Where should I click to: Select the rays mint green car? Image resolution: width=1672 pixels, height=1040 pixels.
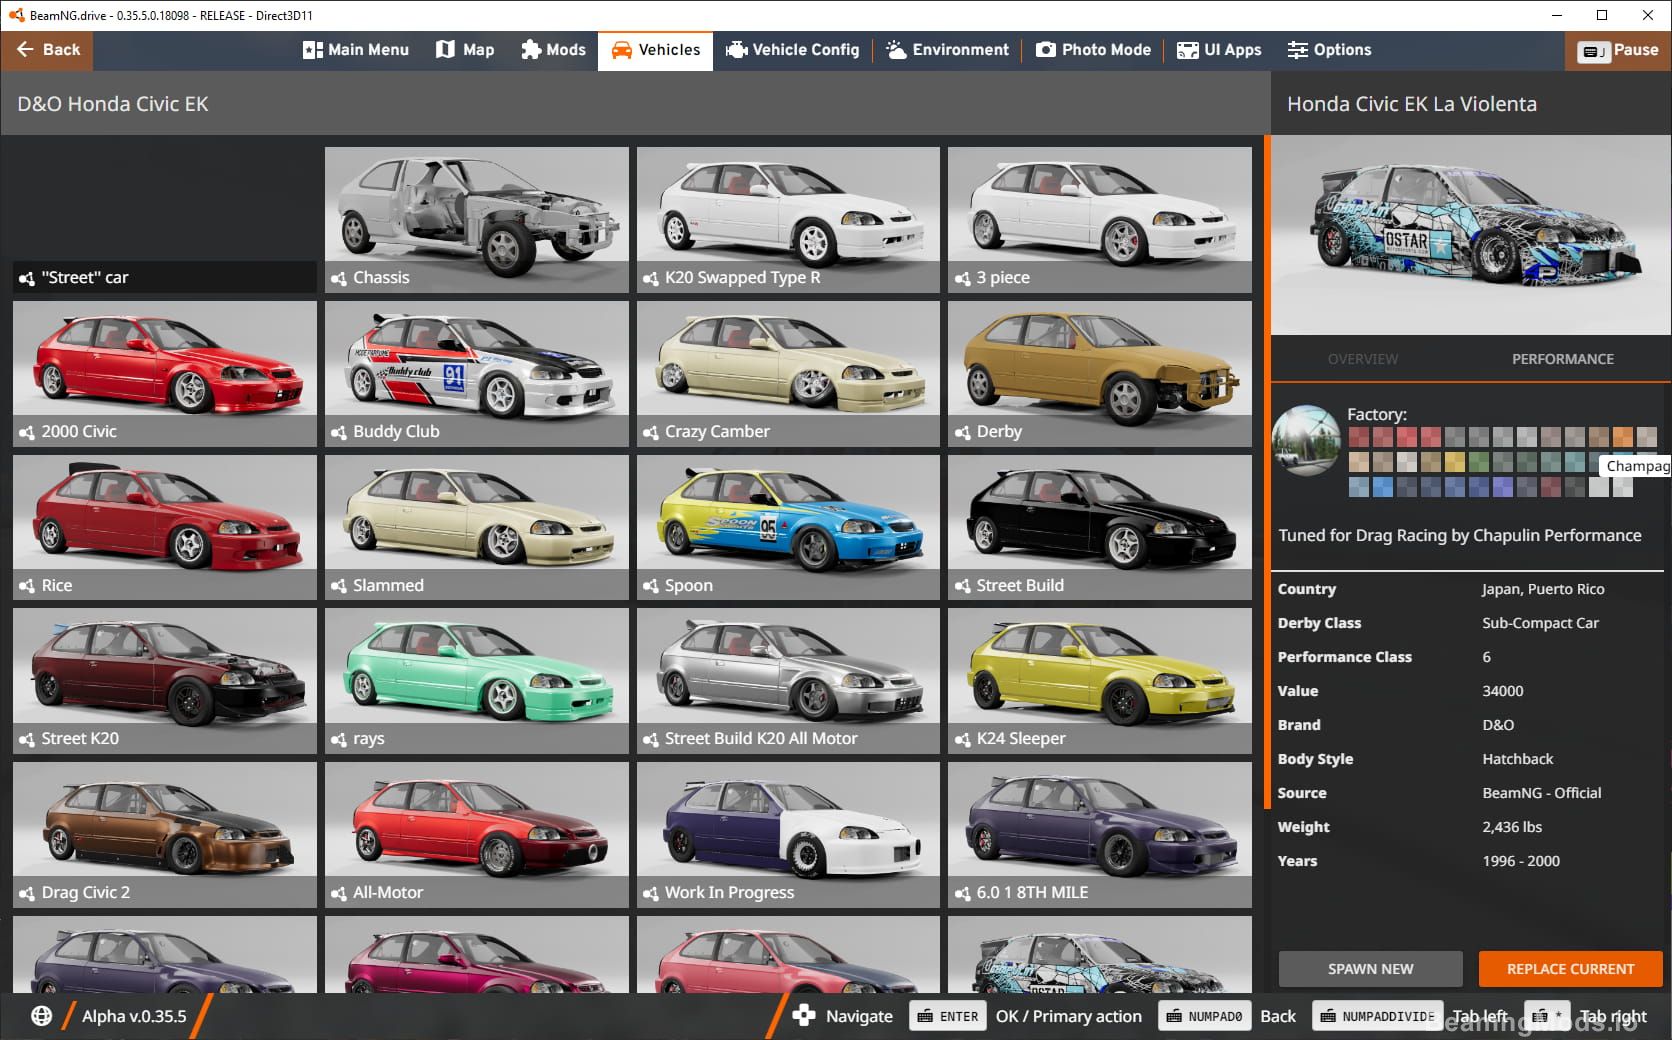[477, 681]
